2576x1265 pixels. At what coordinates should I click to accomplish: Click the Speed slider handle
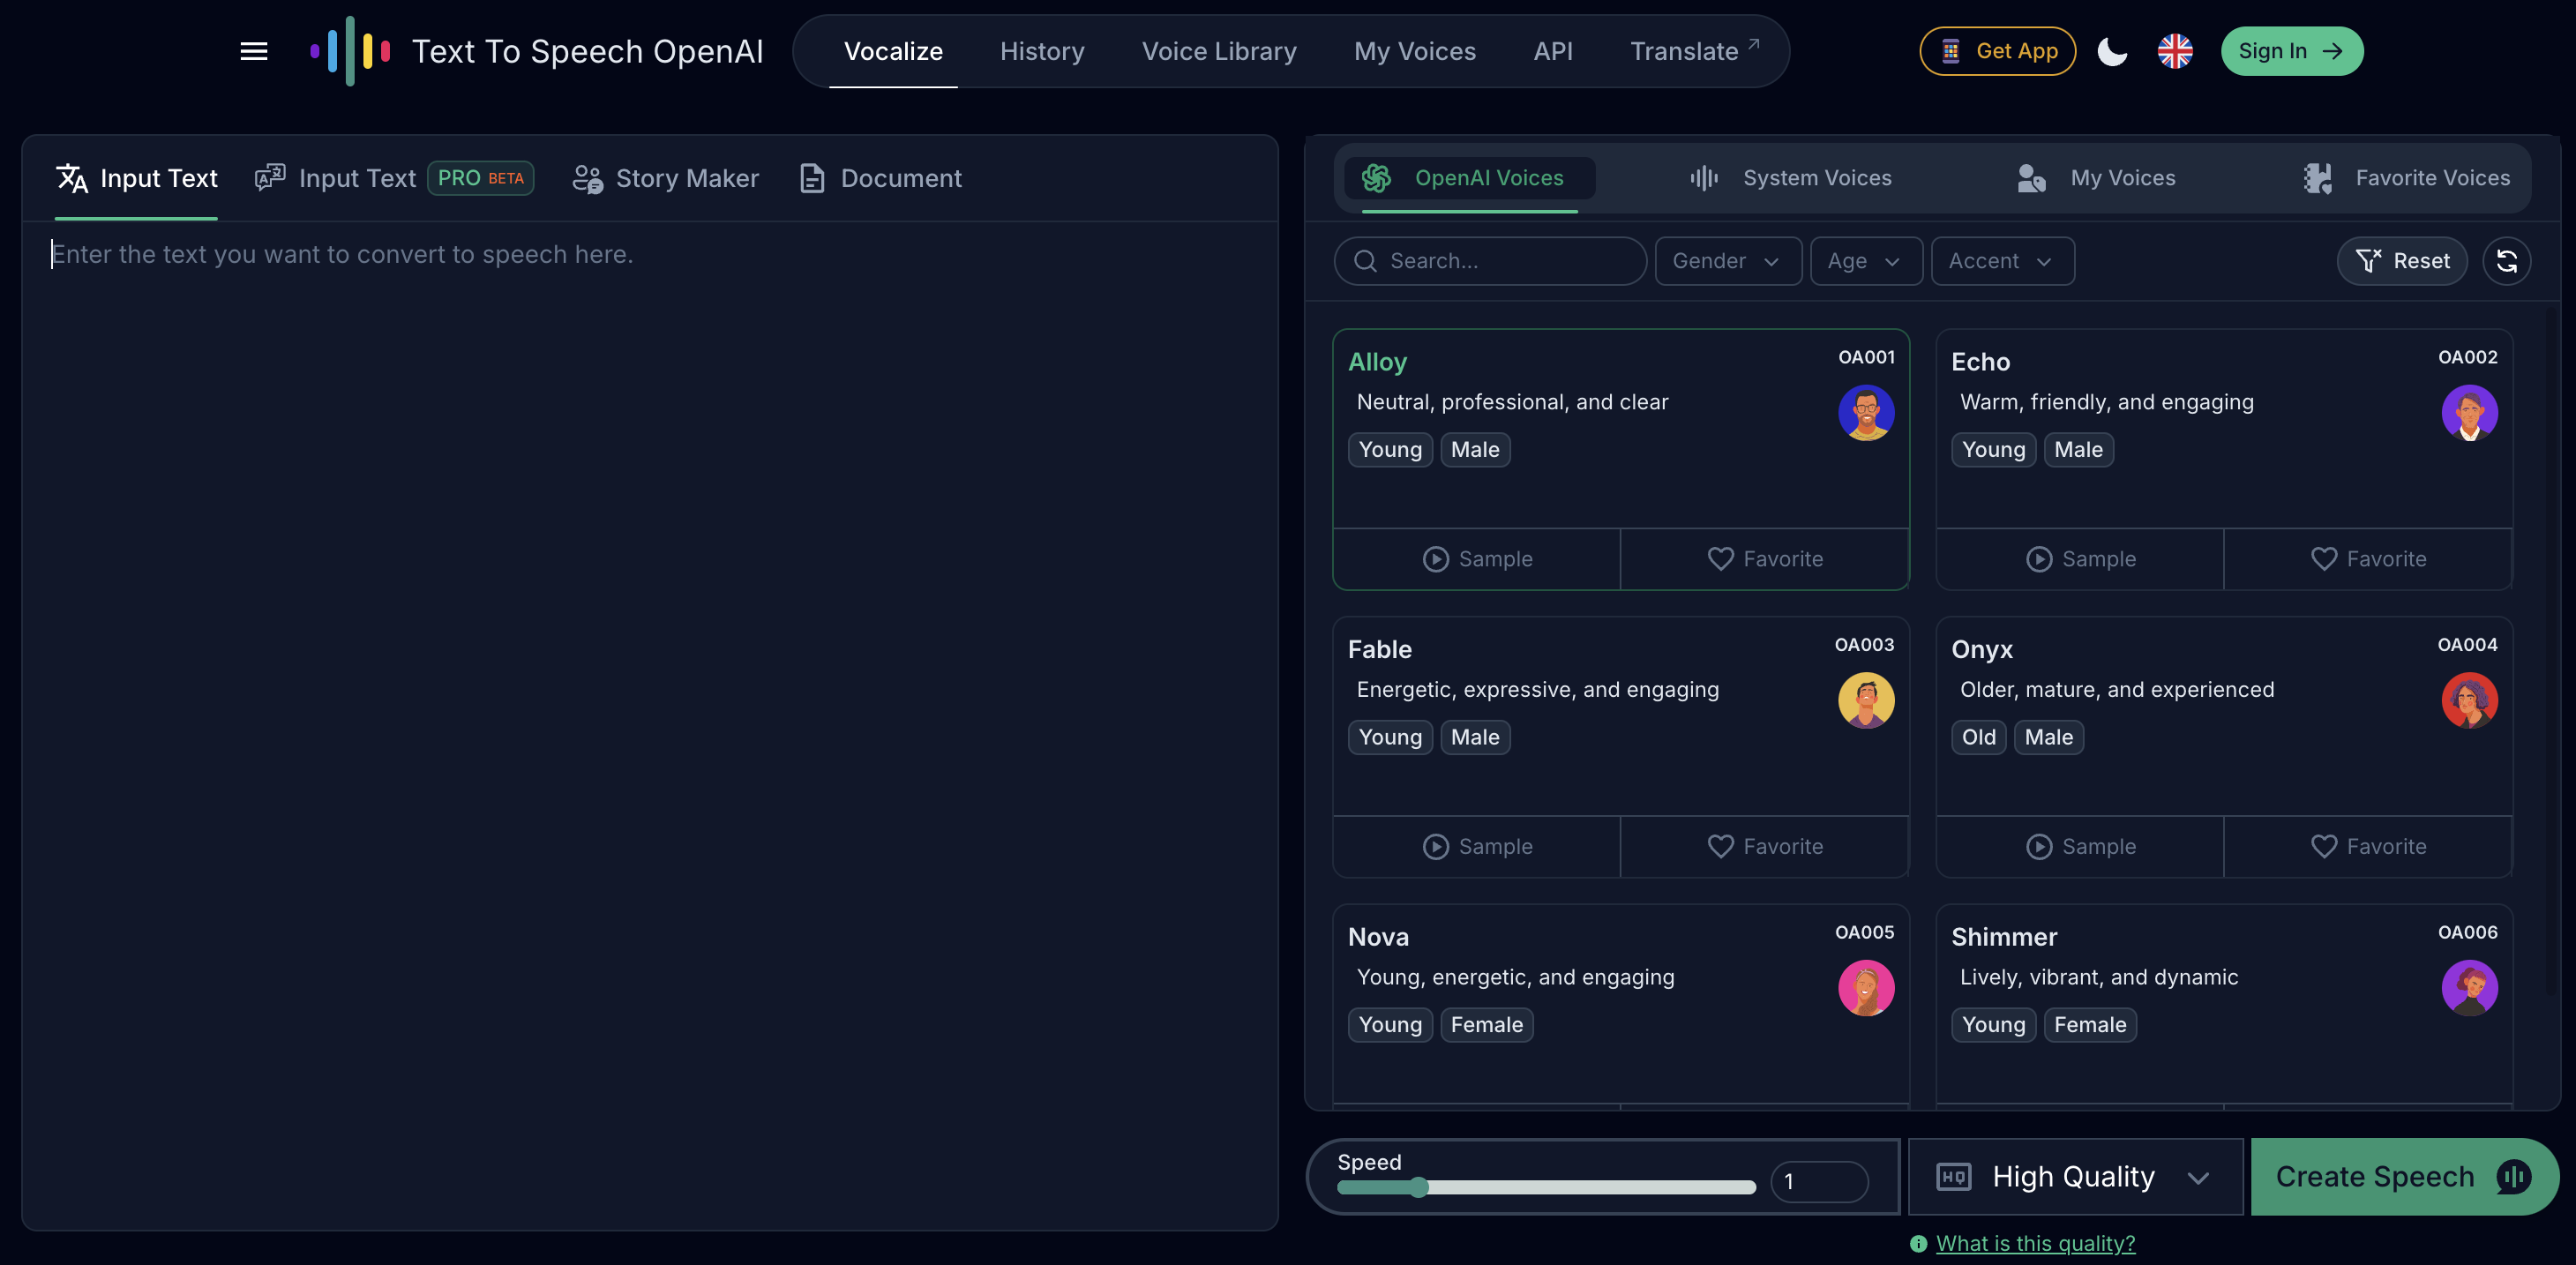click(1419, 1187)
